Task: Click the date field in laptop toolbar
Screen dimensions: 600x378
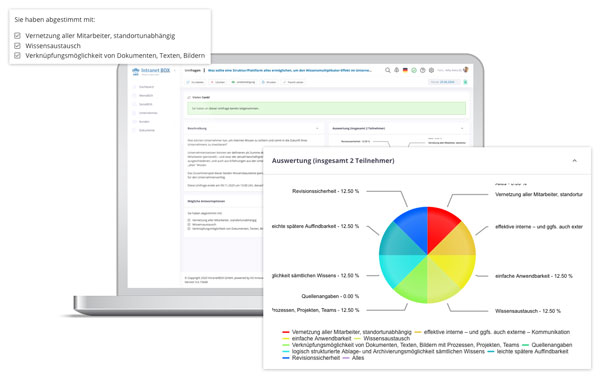Action: (x=444, y=82)
